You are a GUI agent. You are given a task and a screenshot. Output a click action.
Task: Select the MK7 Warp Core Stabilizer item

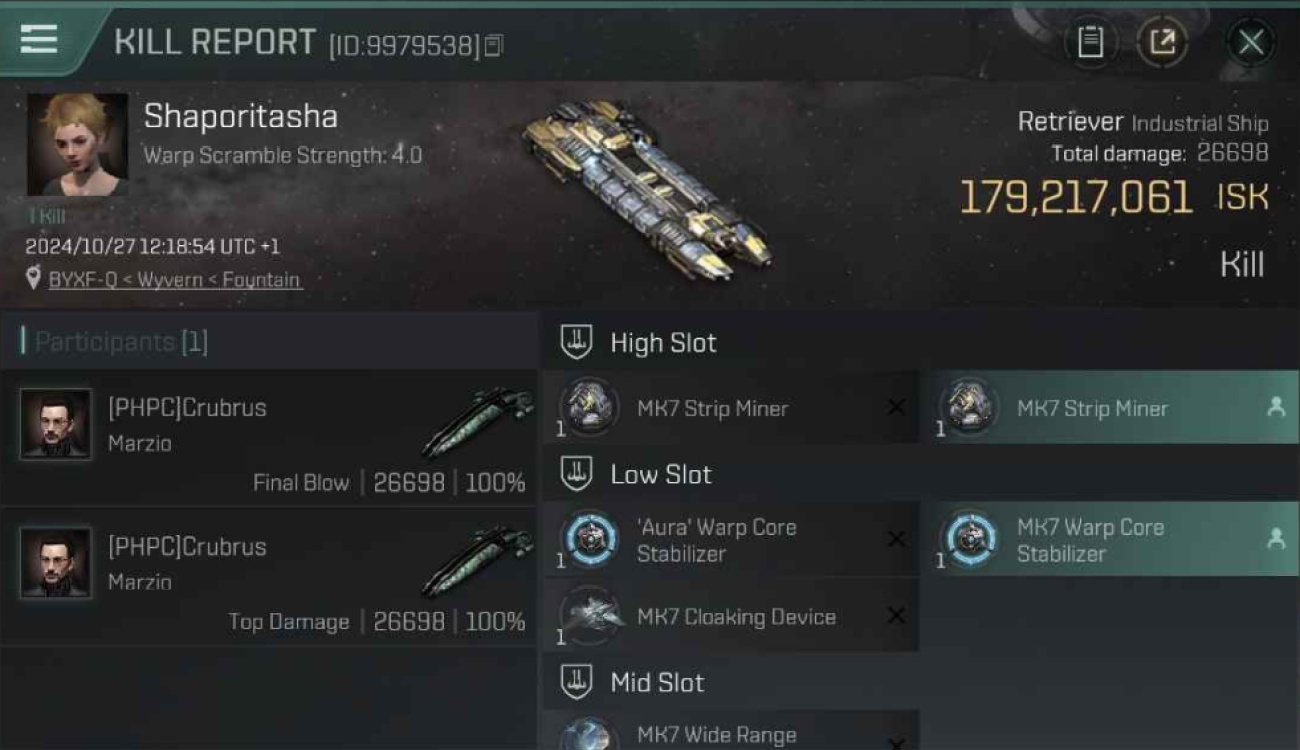(x=1109, y=539)
